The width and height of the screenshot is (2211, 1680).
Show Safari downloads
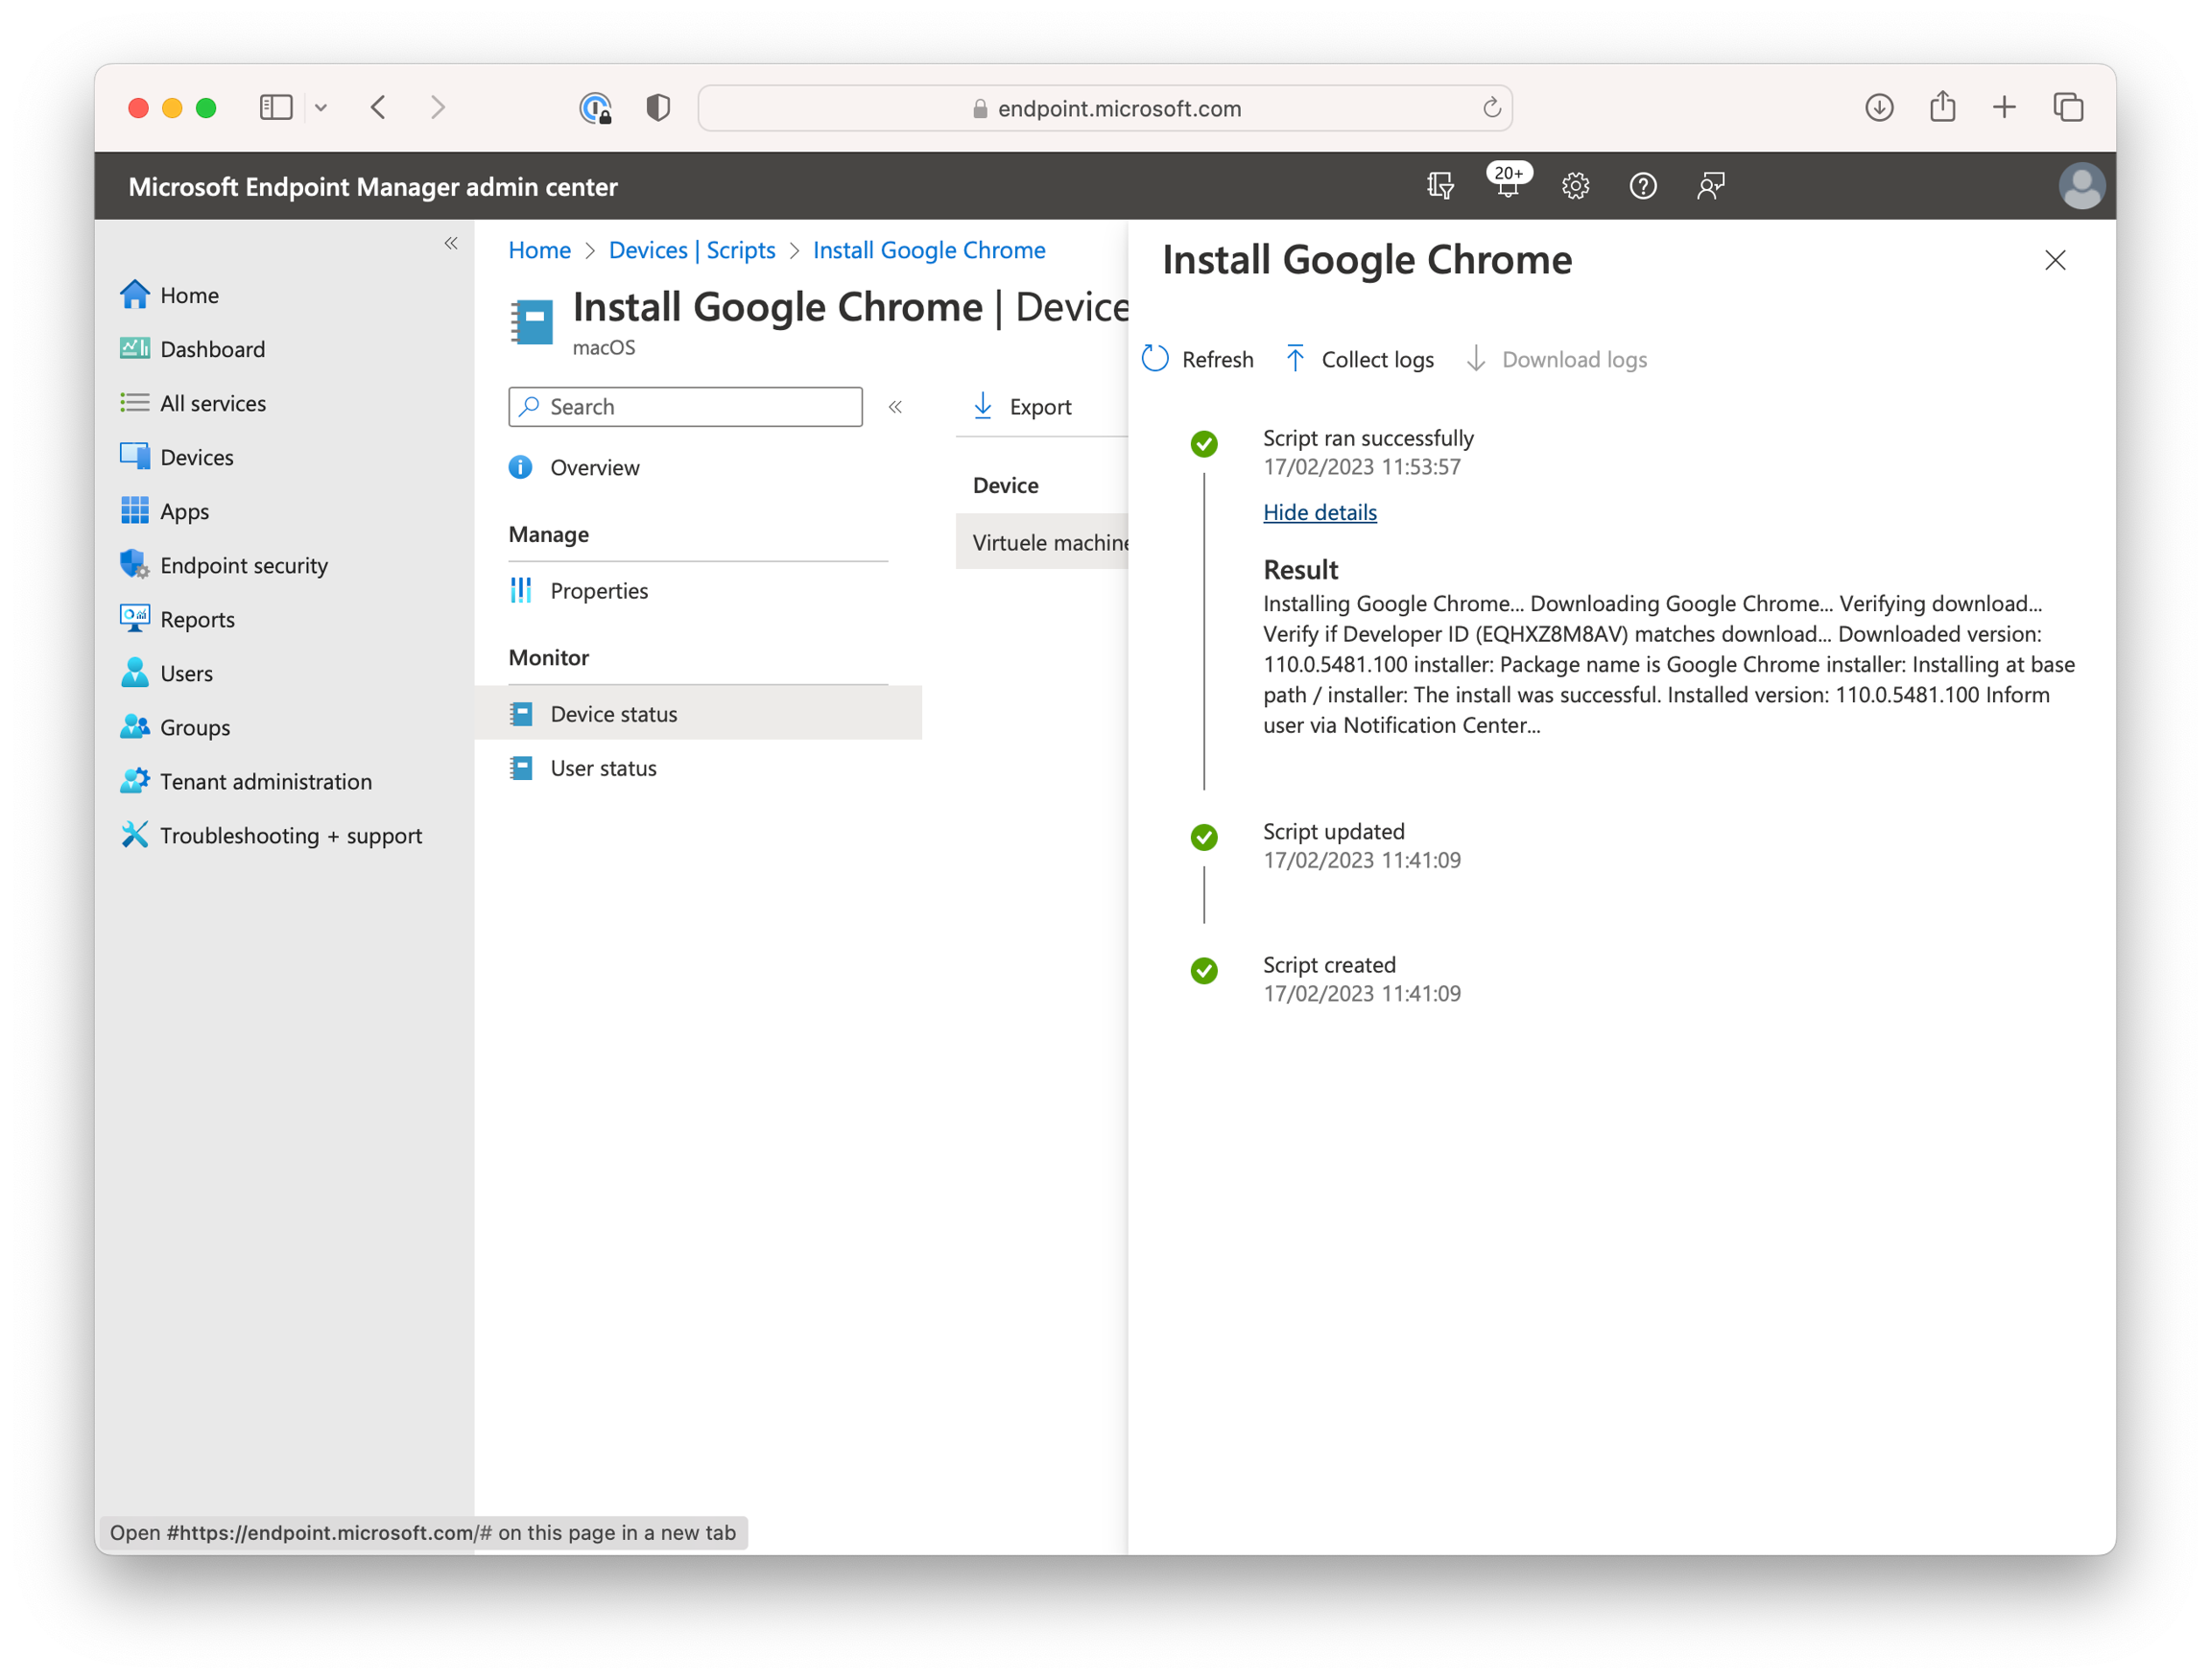pyautogui.click(x=1879, y=107)
